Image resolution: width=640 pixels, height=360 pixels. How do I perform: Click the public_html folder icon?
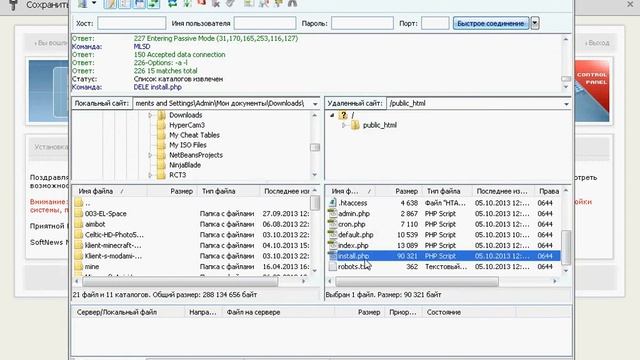(x=356, y=125)
